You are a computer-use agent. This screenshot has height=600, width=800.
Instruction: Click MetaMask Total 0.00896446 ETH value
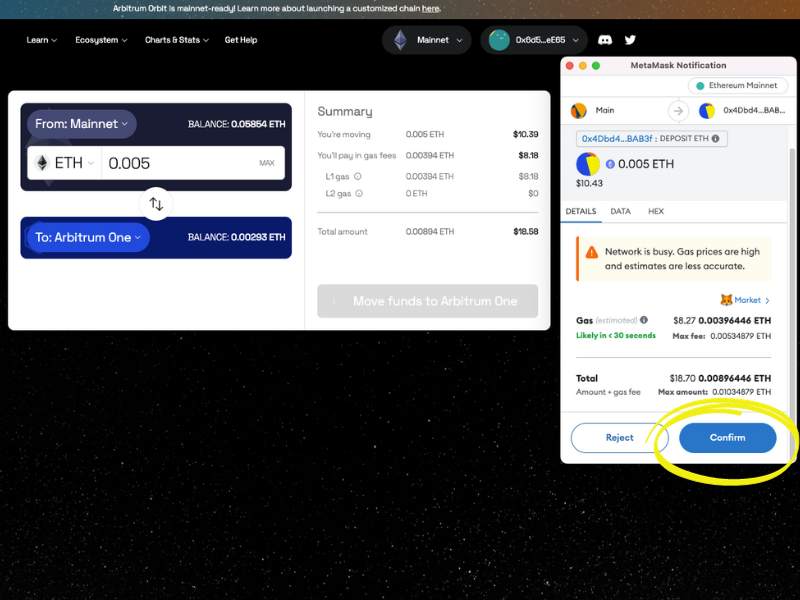pos(735,378)
